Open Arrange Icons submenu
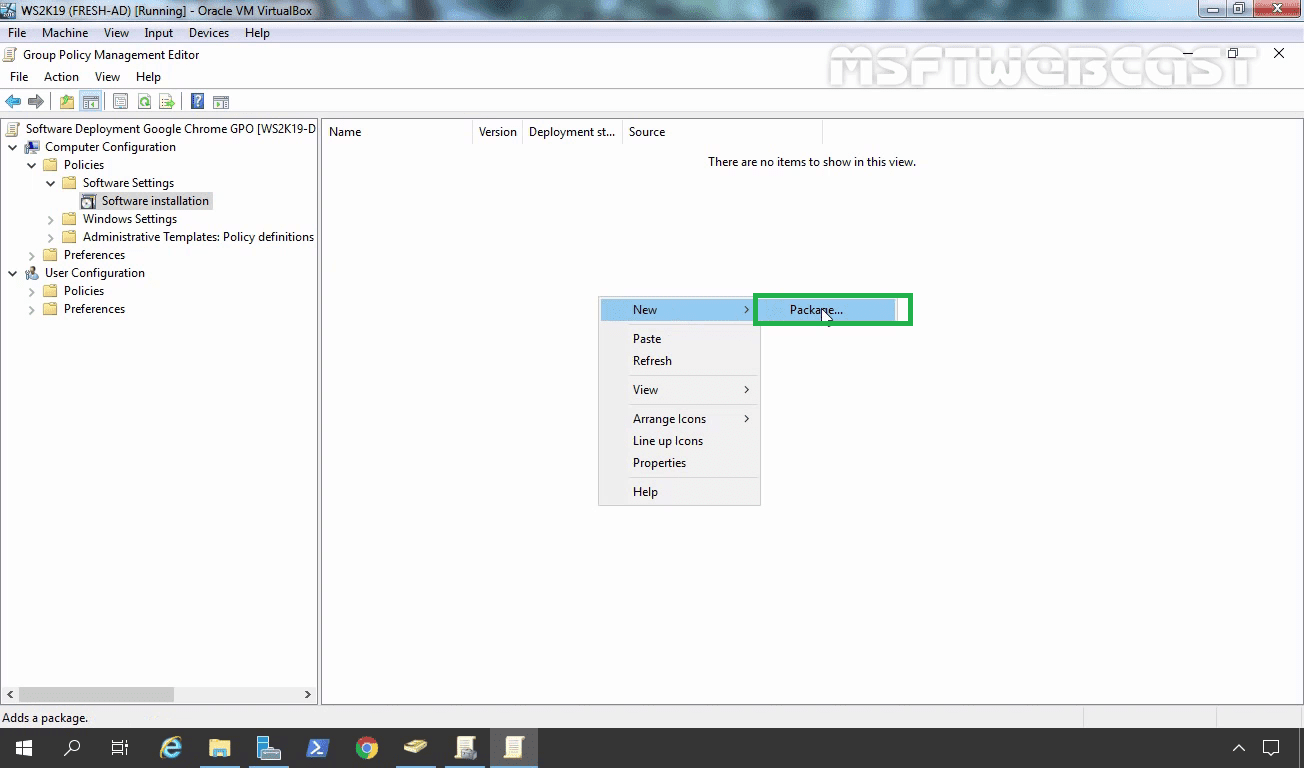 pos(678,419)
